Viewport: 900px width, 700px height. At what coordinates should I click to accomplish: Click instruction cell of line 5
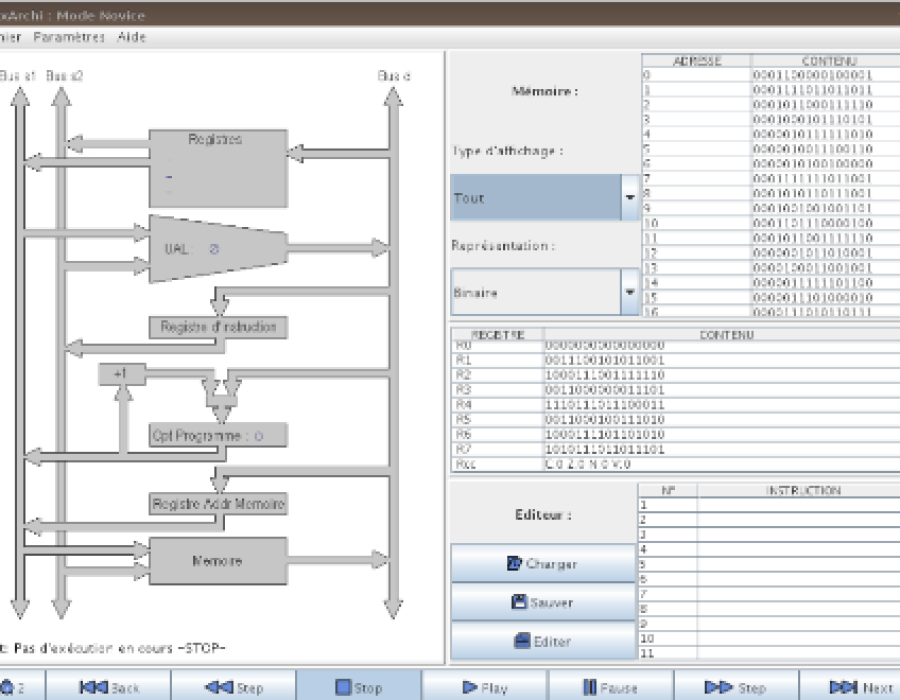click(x=799, y=565)
